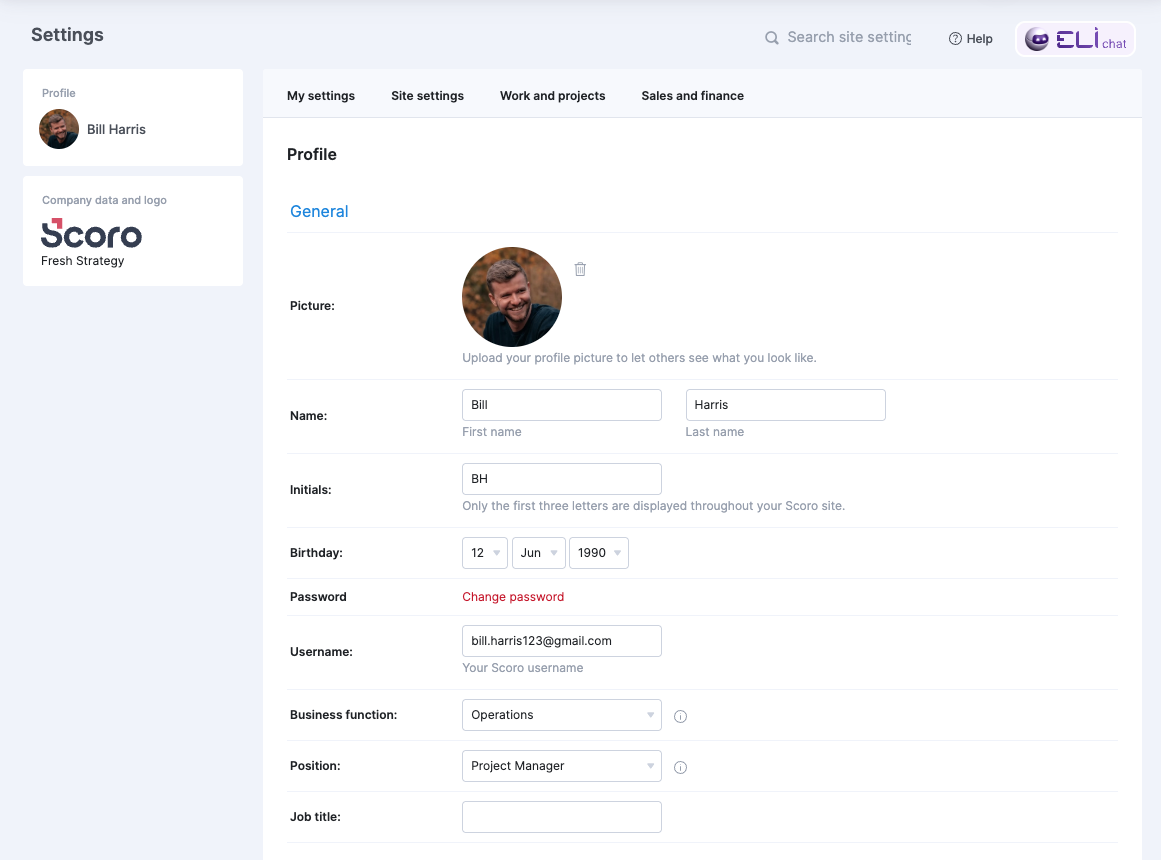Open Fresh Strategy company data
This screenshot has width=1161, height=860.
coord(83,261)
